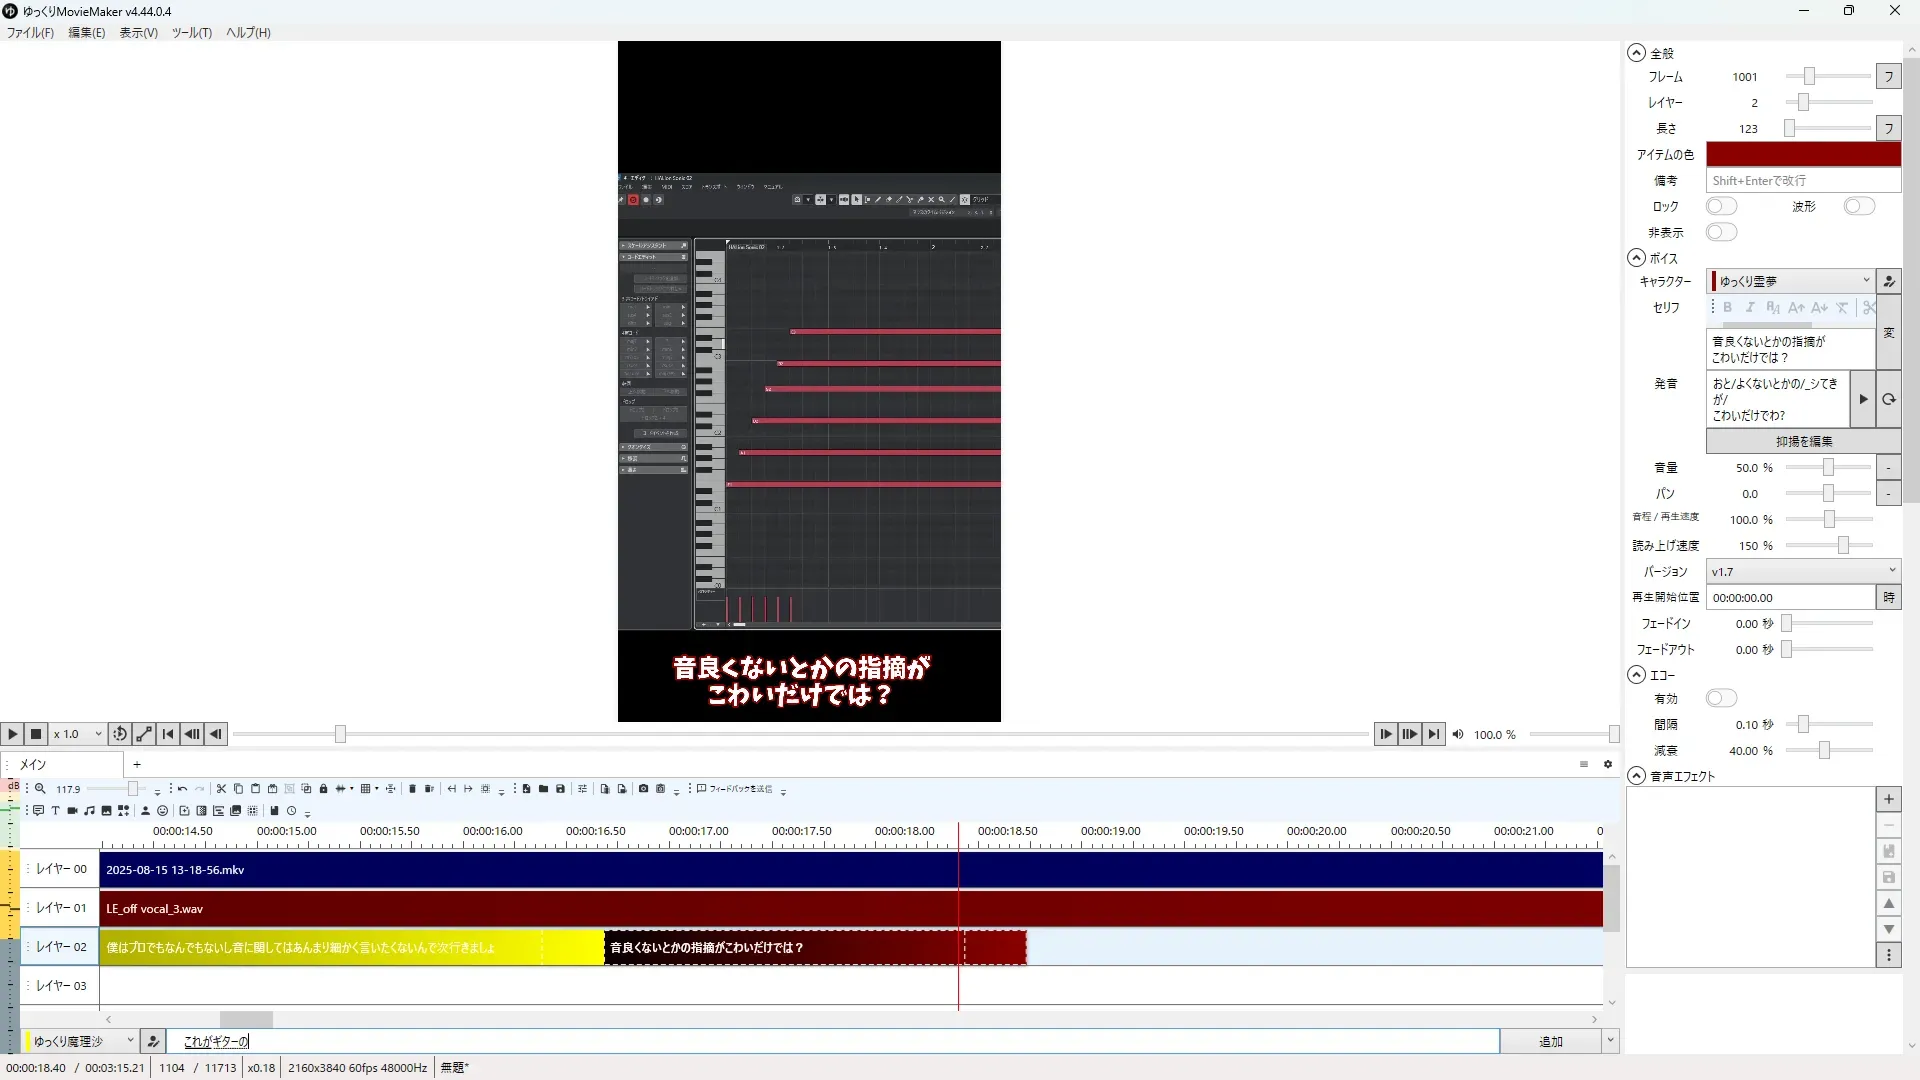Click the scissors cut icon in timeline toolbar

point(221,789)
